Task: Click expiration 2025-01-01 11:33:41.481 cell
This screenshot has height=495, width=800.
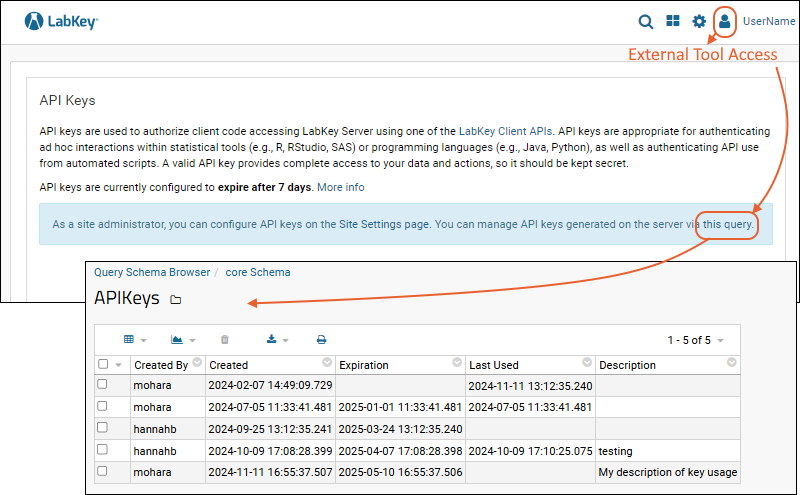Action: [401, 407]
